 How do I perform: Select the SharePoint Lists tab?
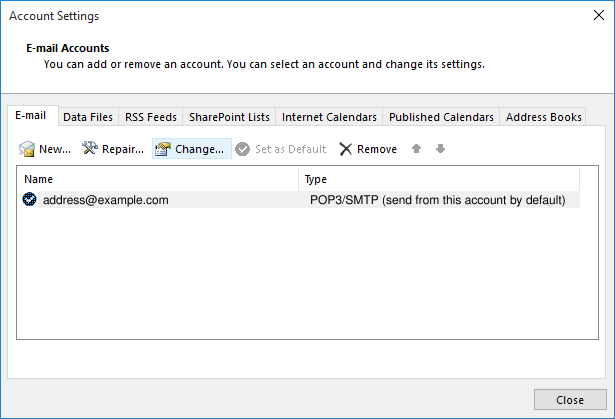229,117
